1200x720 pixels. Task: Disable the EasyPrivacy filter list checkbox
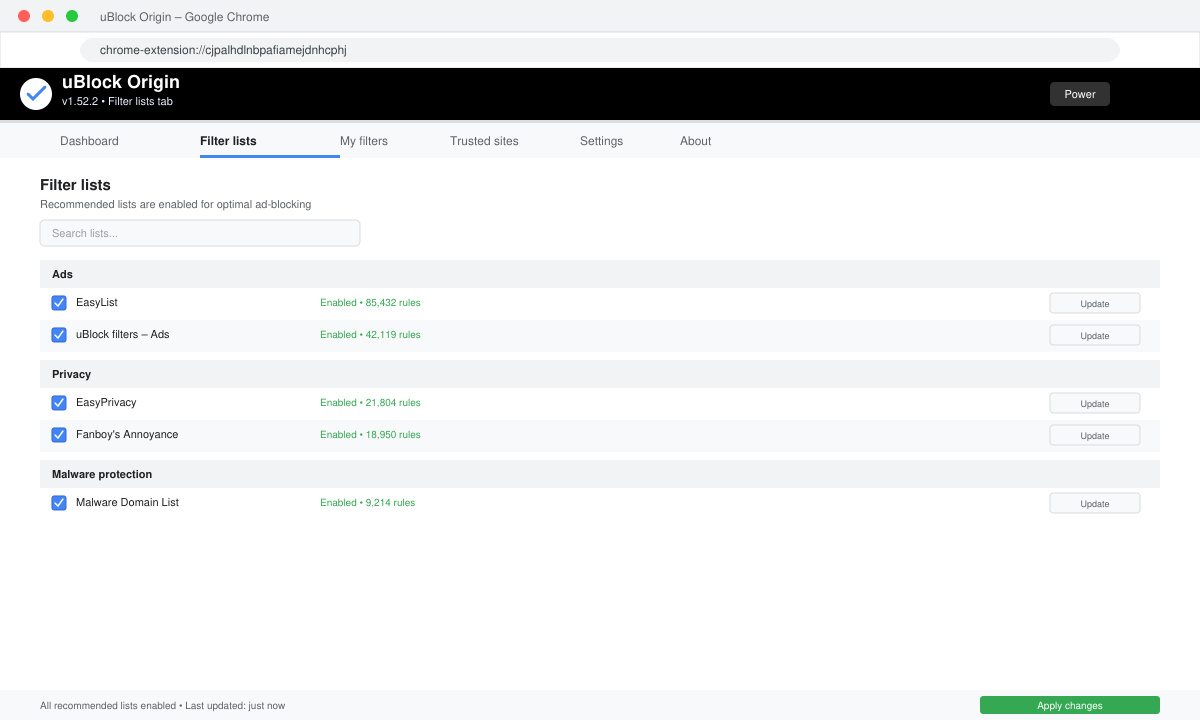pyautogui.click(x=59, y=403)
